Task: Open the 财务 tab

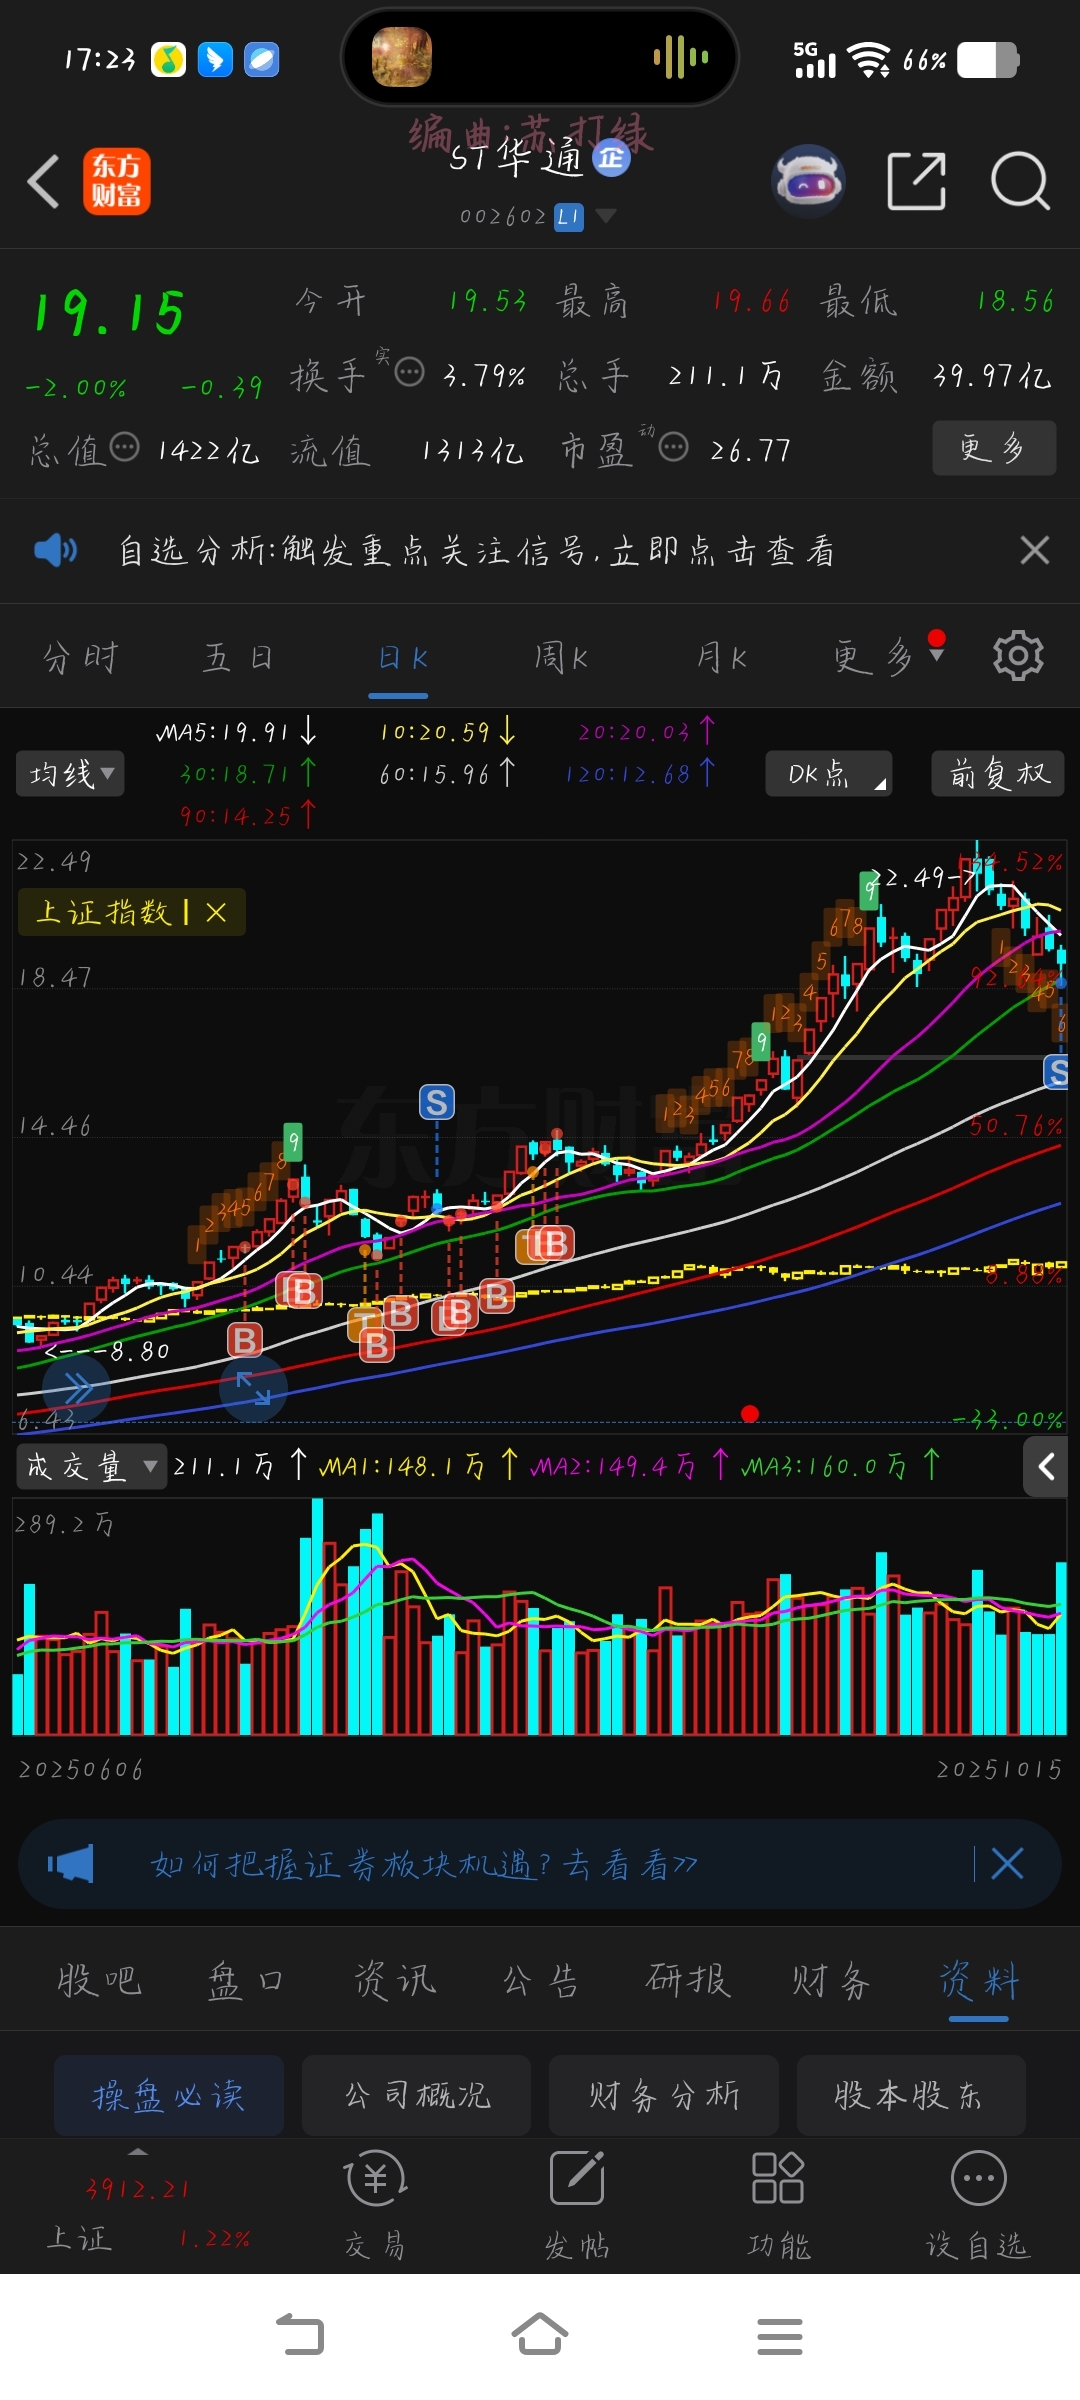Action: [832, 1980]
